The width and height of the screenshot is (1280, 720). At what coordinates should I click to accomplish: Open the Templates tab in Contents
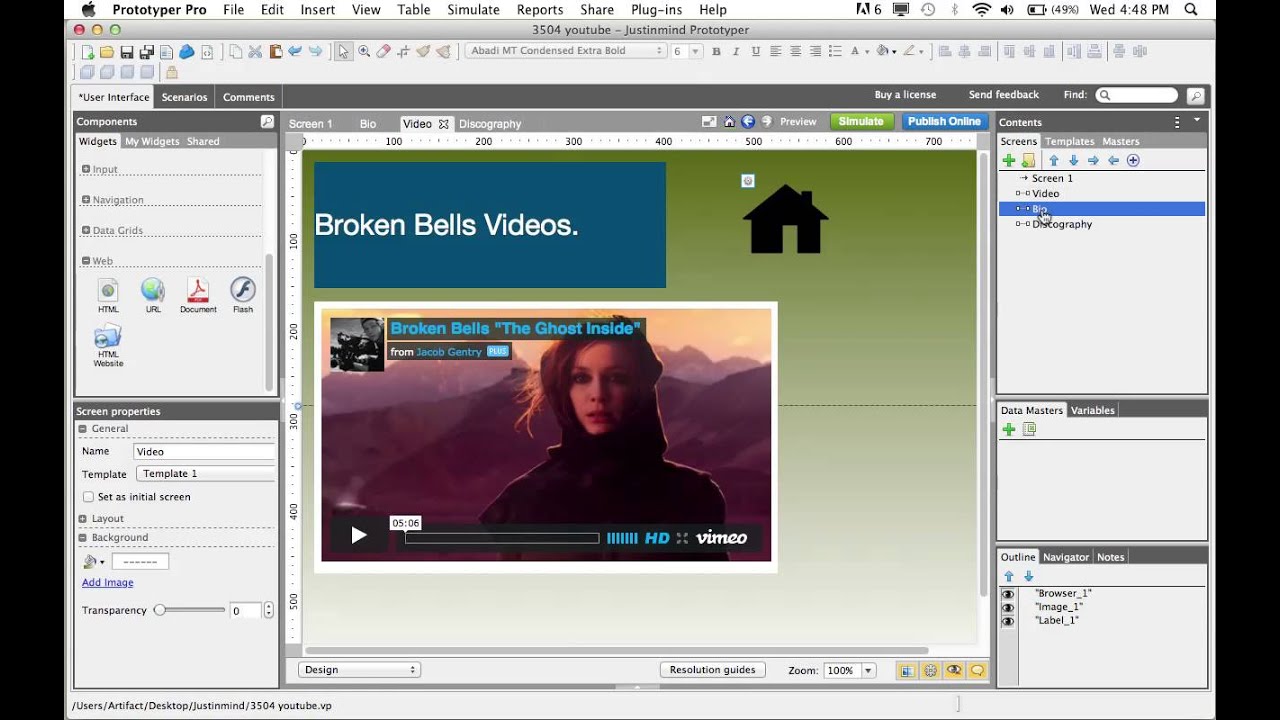pos(1069,141)
